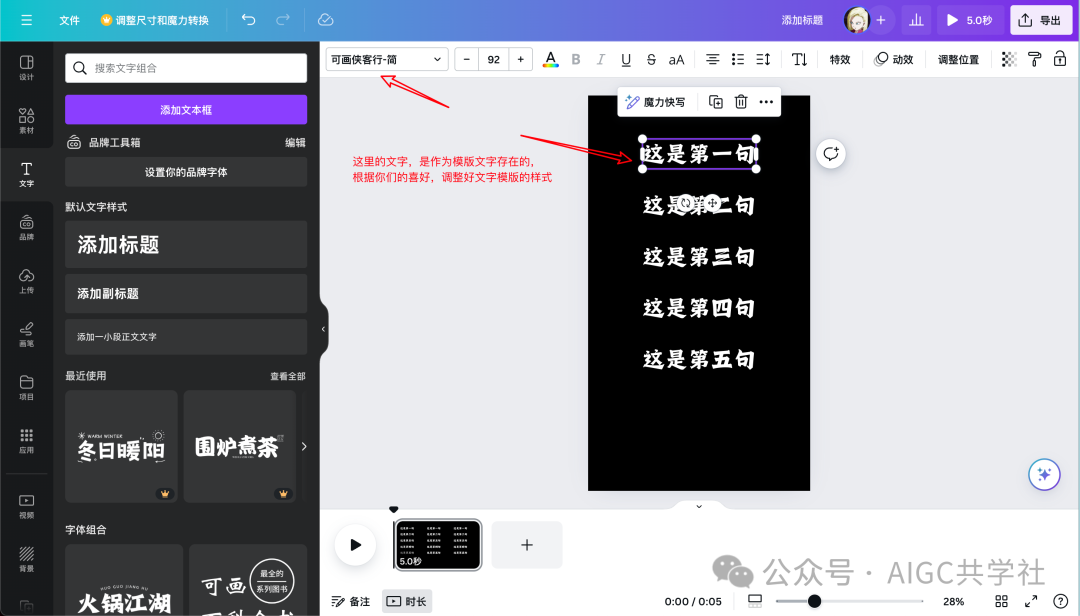Click 添加一小段正文文字 style
This screenshot has height=616, width=1080.
click(x=186, y=337)
